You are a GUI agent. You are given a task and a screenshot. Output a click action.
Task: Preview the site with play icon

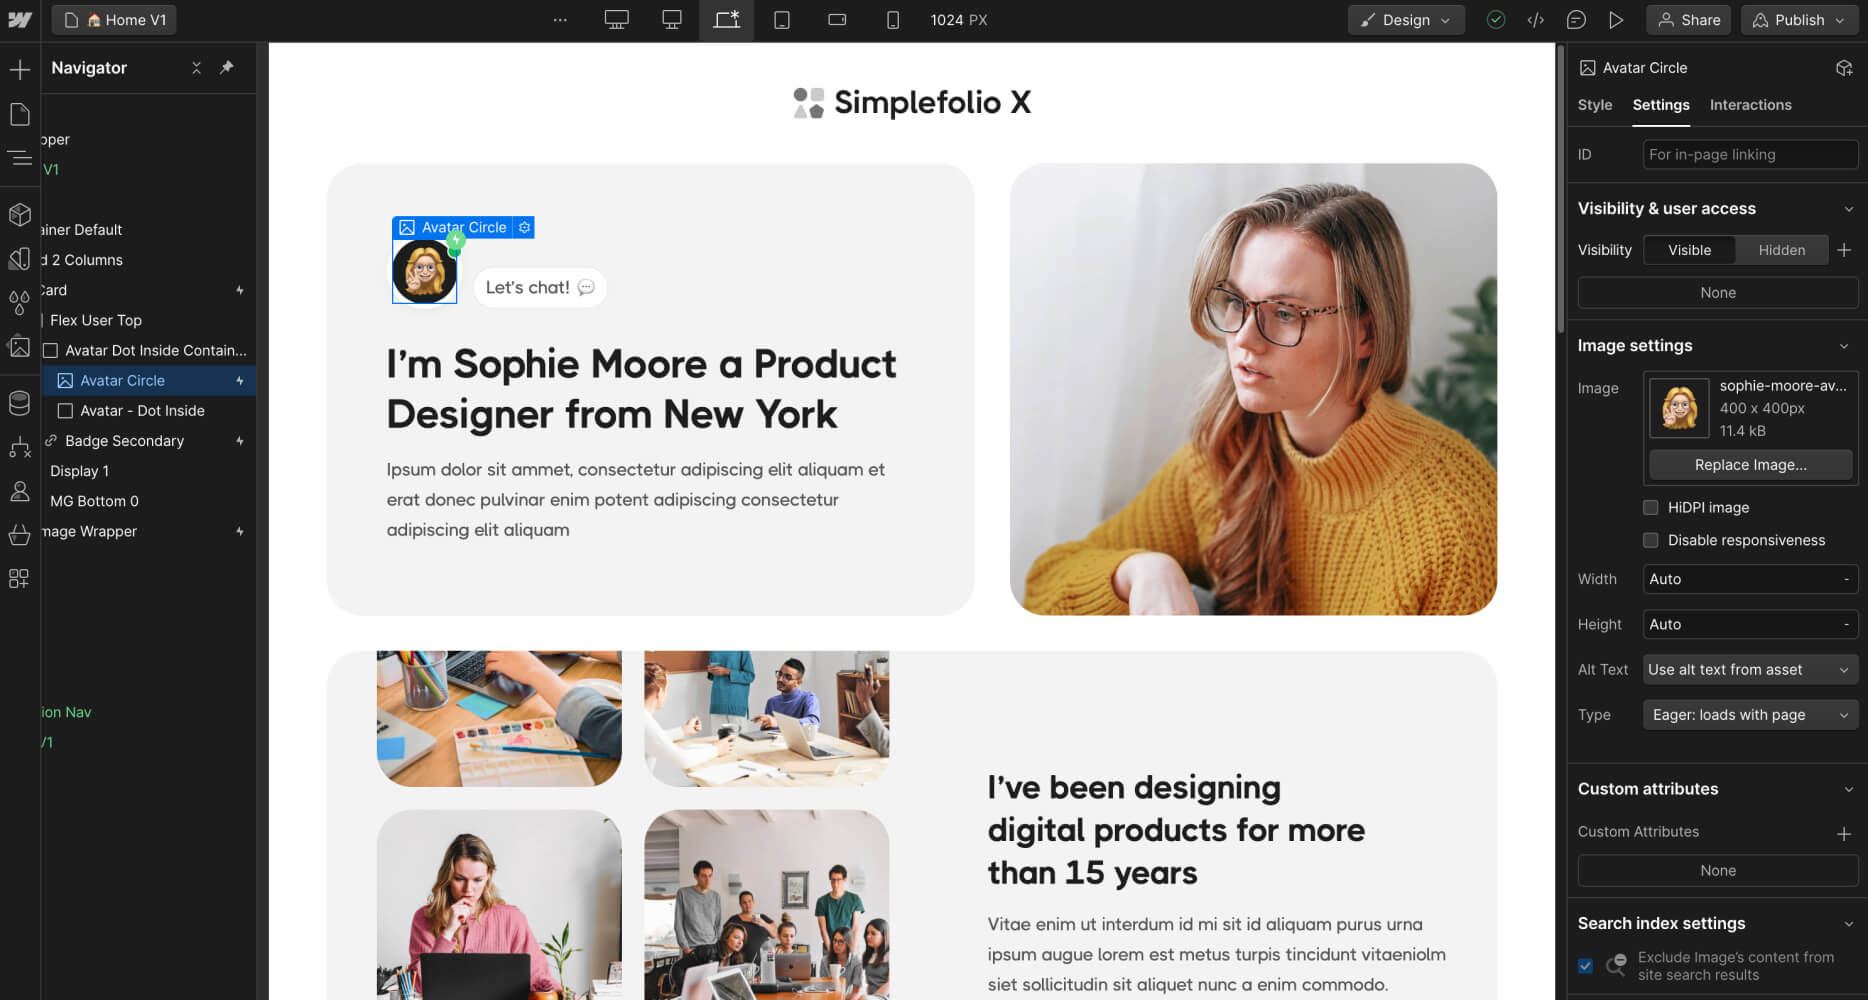tap(1616, 20)
